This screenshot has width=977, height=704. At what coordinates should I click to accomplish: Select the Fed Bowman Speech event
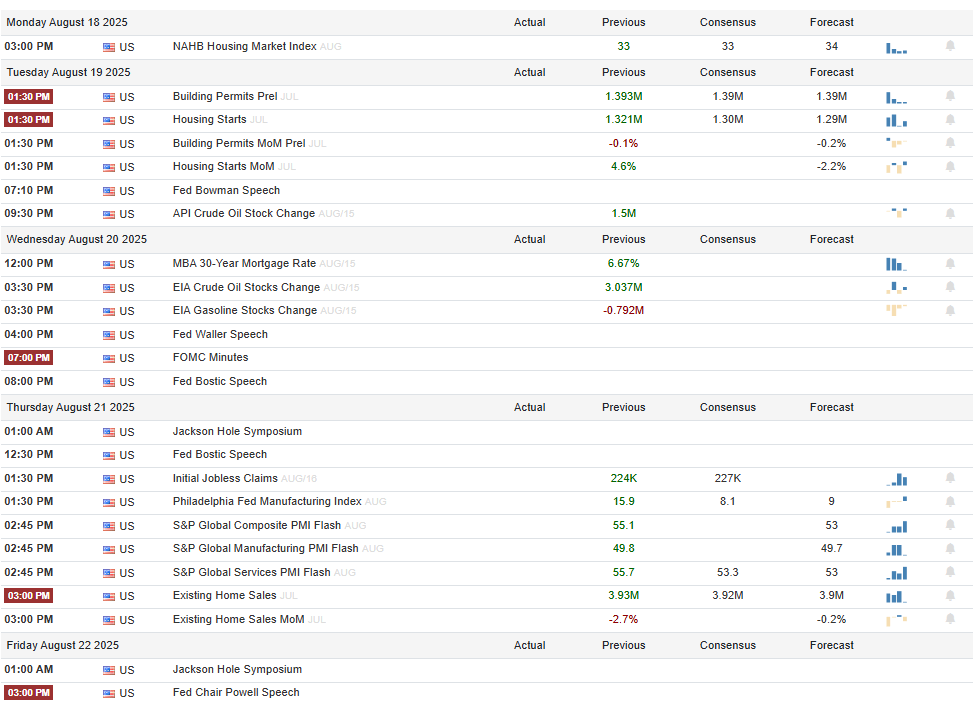(x=226, y=190)
